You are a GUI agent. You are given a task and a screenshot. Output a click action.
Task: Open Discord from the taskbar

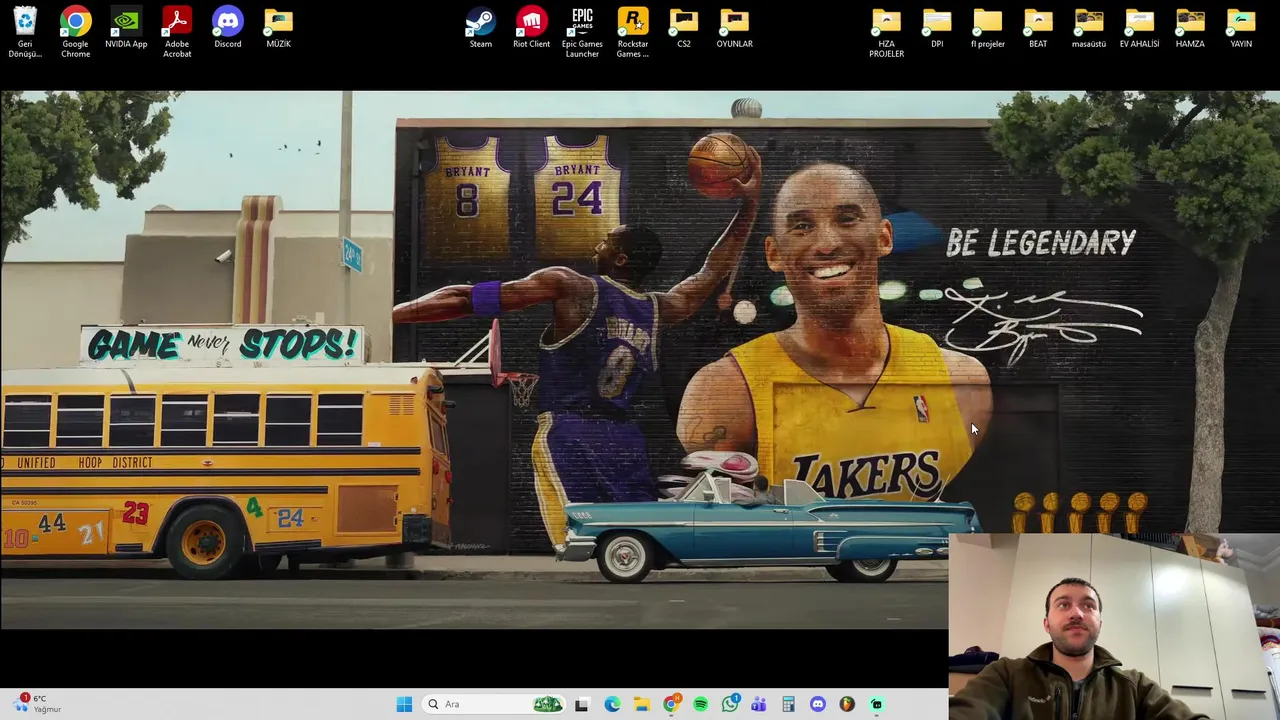click(818, 704)
